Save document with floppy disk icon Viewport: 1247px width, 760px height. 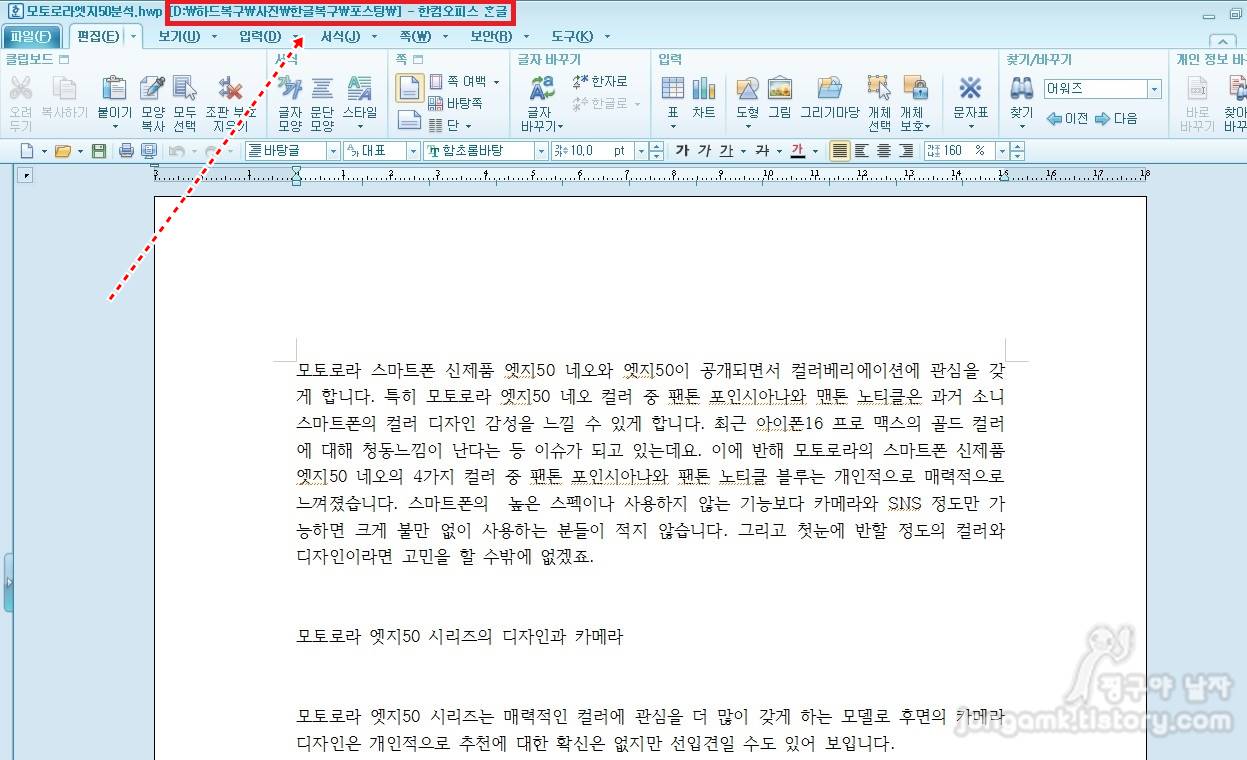pos(98,151)
